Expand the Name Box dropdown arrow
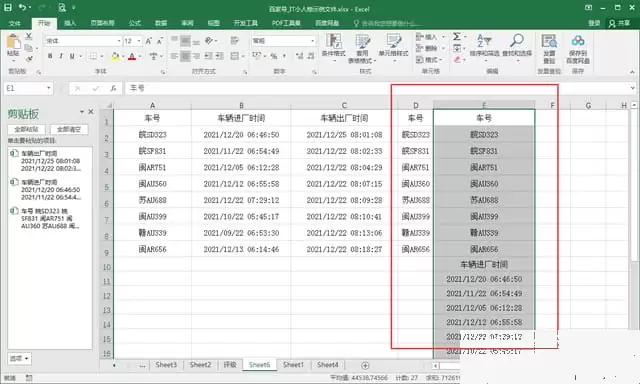This screenshot has height=384, width=640. click(49, 88)
